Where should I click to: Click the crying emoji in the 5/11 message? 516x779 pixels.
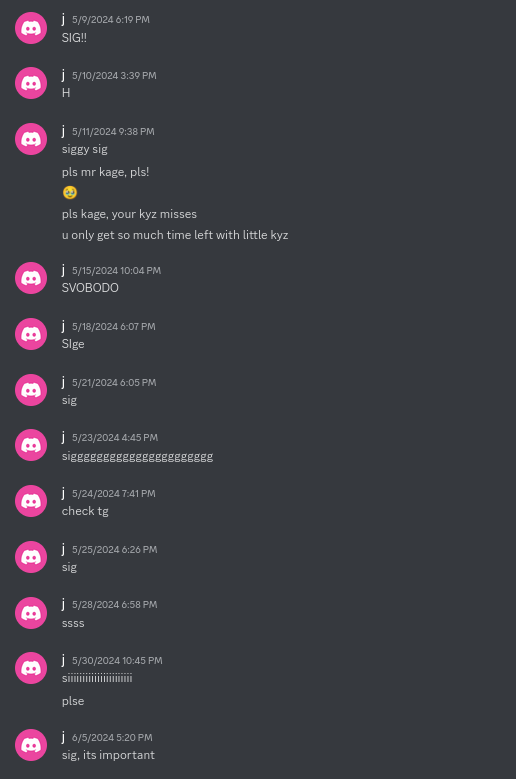point(70,192)
